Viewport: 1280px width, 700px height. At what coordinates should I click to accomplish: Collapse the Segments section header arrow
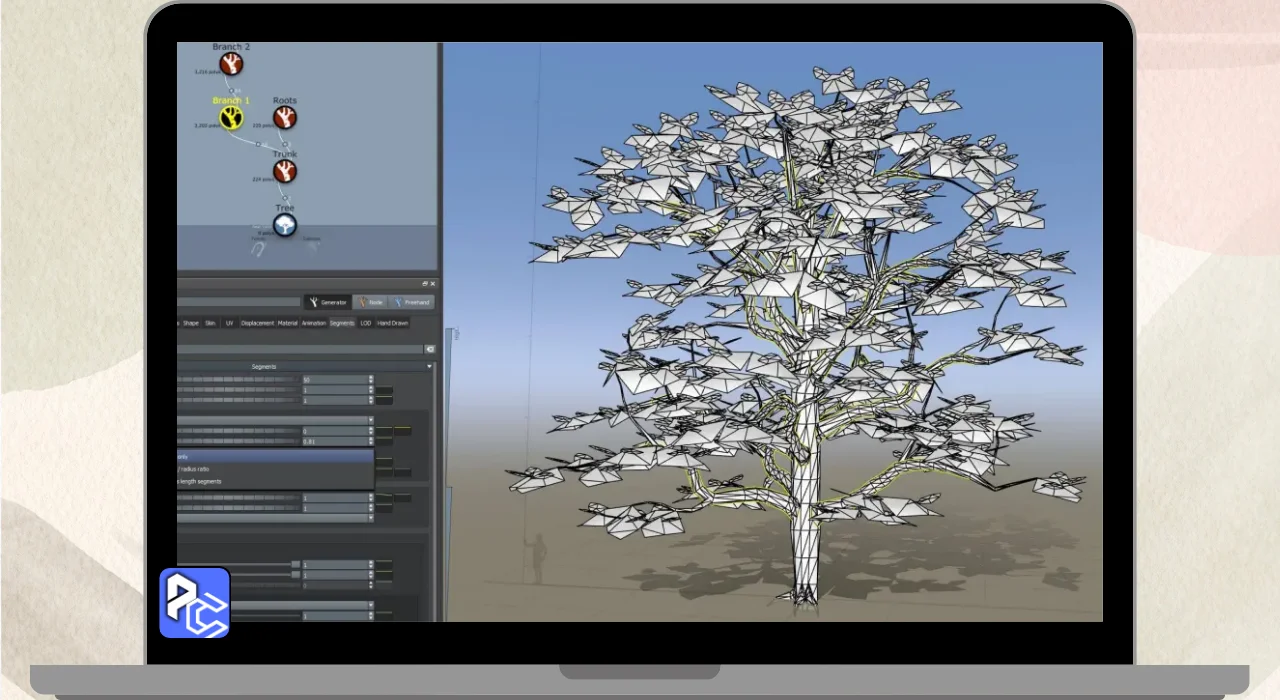click(x=429, y=367)
